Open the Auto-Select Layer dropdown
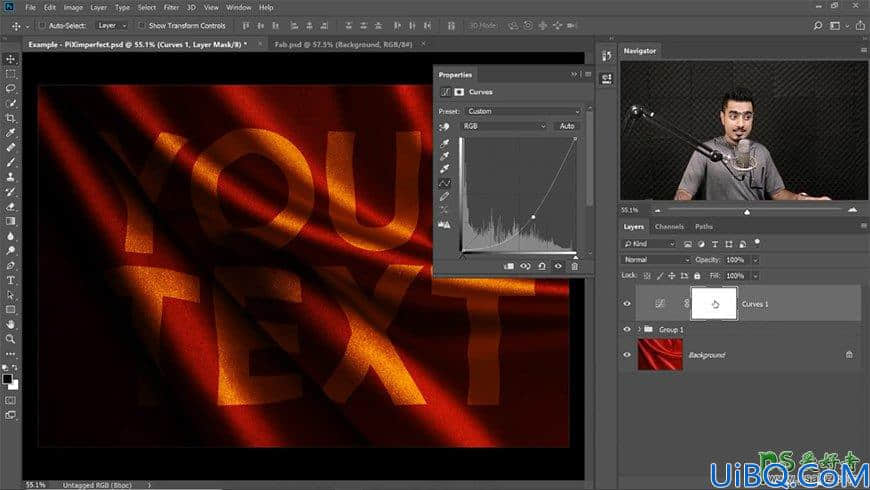The image size is (870, 490). click(112, 26)
